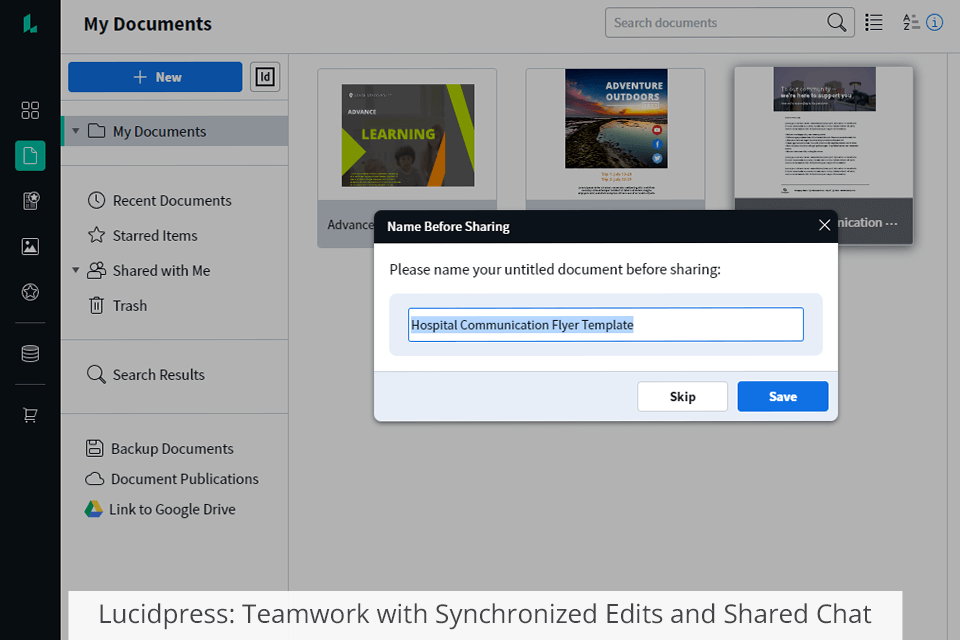The height and width of the screenshot is (640, 960).
Task: Click the search magnifier icon
Action: (x=836, y=23)
